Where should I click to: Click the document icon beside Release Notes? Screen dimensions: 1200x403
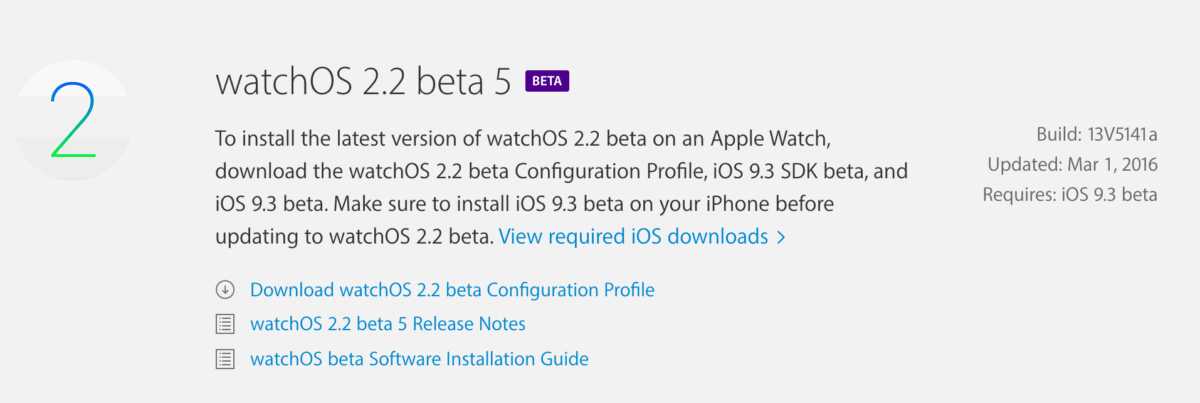pyautogui.click(x=225, y=324)
